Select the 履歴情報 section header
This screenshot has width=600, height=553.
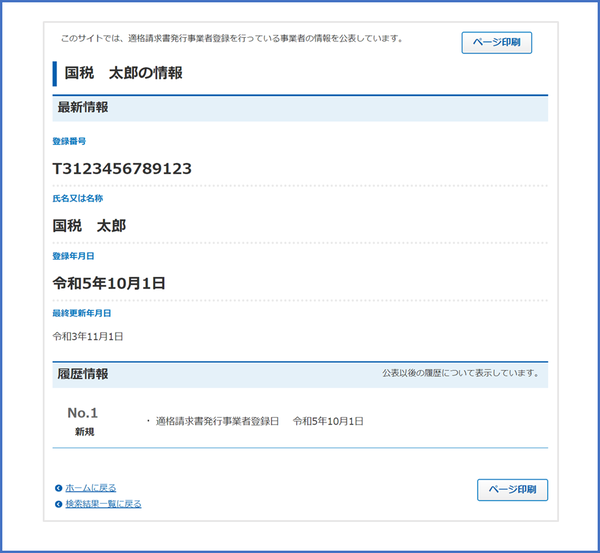84,374
